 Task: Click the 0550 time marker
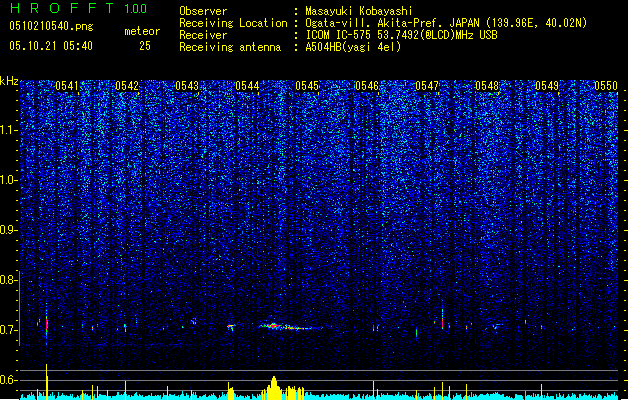[606, 86]
